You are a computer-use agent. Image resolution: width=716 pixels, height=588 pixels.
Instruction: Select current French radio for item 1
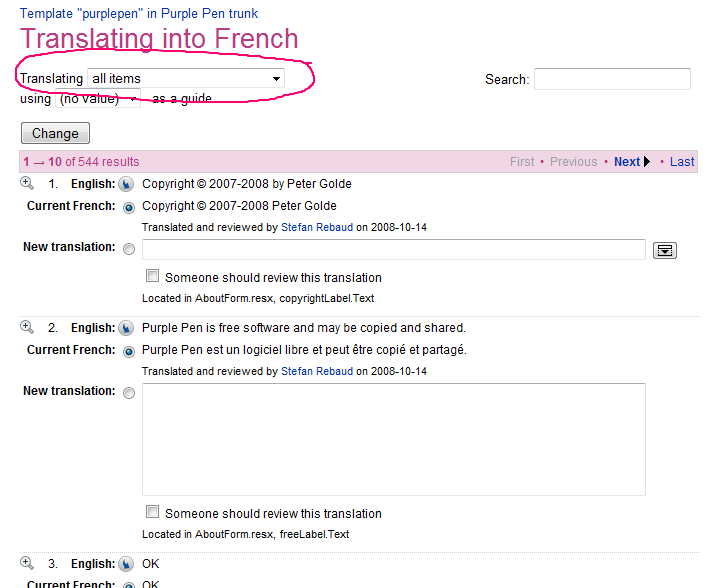(129, 208)
